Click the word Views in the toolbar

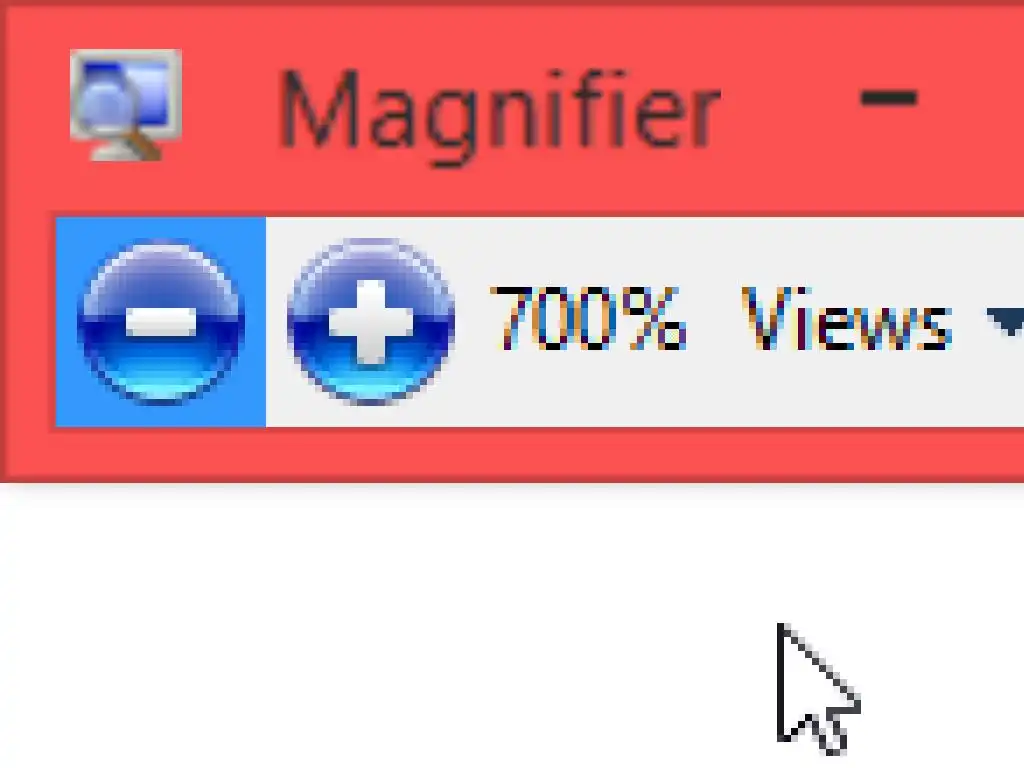[846, 319]
